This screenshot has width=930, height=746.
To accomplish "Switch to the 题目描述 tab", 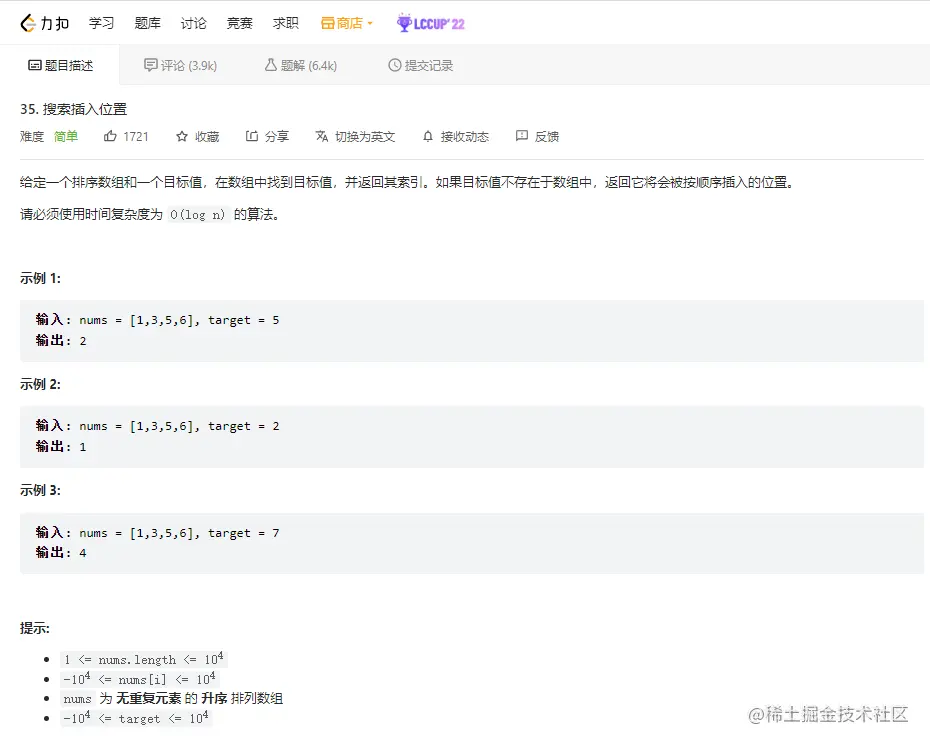I will point(60,65).
